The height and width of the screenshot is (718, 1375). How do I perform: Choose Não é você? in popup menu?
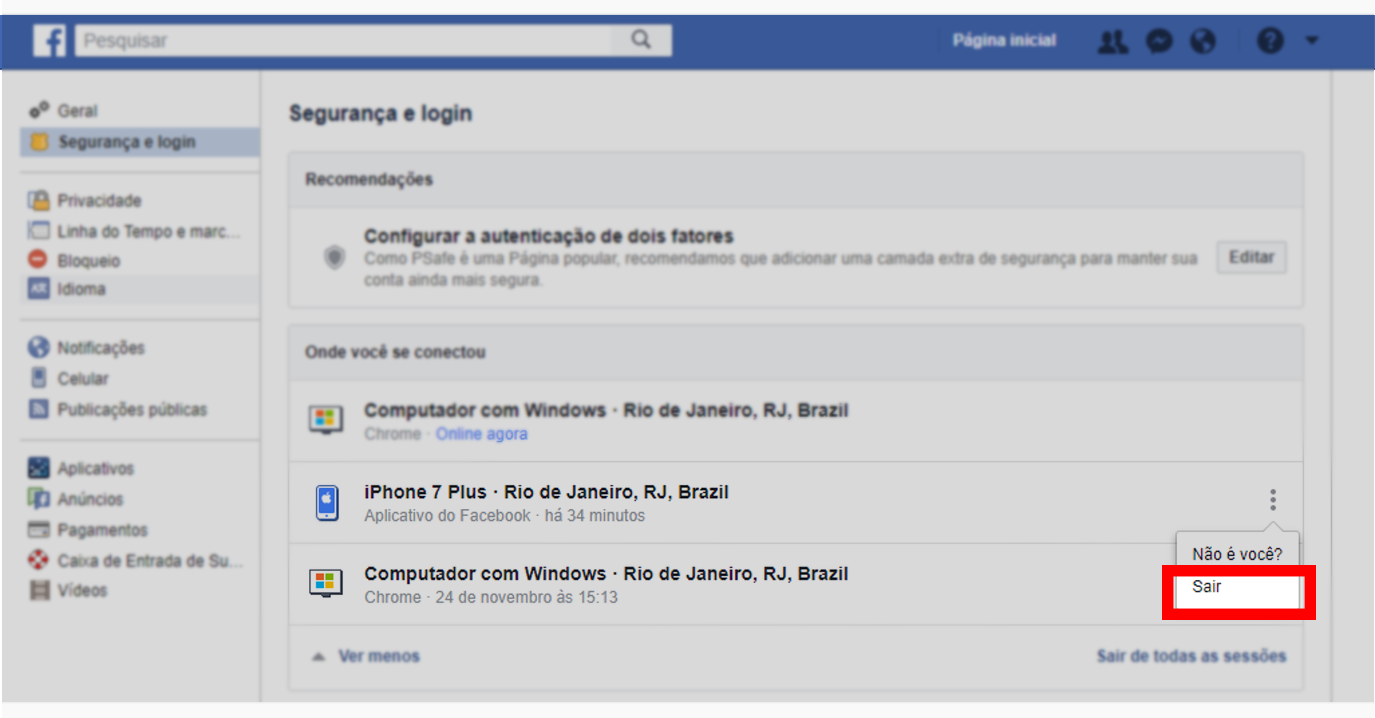coord(1237,553)
